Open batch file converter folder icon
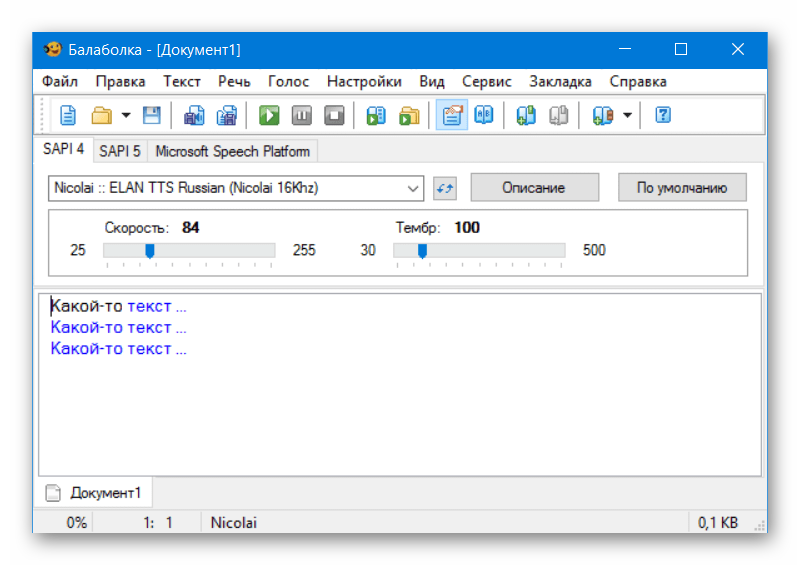 click(x=409, y=115)
